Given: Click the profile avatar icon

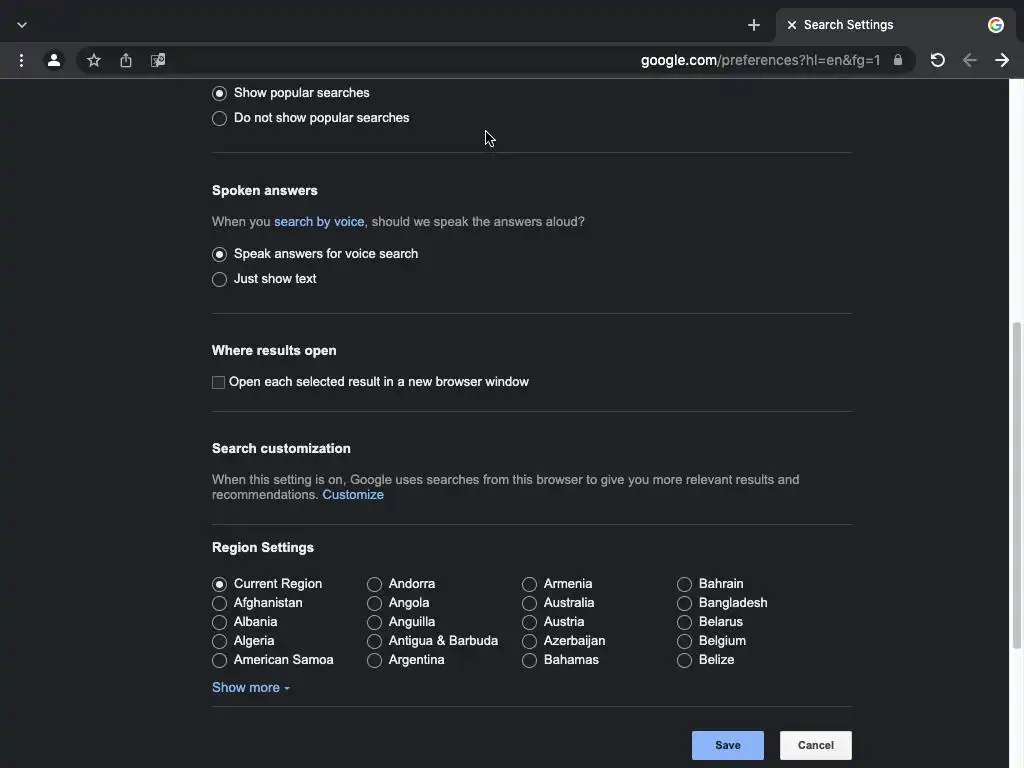Looking at the screenshot, I should (54, 60).
